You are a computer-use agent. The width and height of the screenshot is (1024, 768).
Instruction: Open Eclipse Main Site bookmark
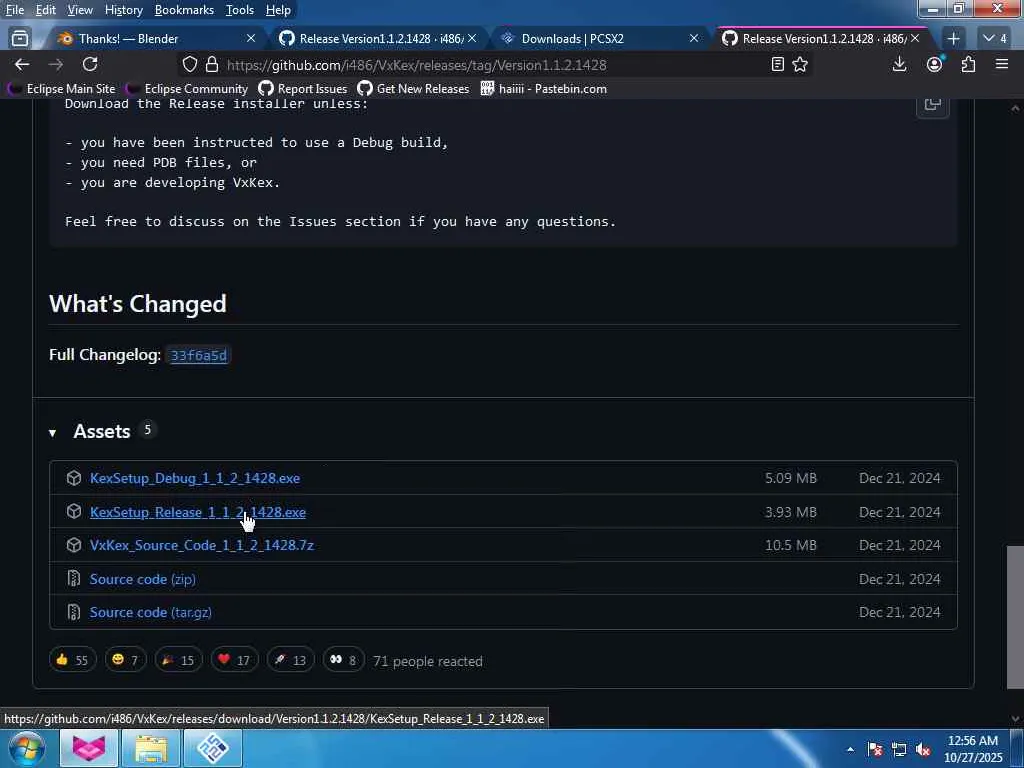pyautogui.click(x=62, y=89)
